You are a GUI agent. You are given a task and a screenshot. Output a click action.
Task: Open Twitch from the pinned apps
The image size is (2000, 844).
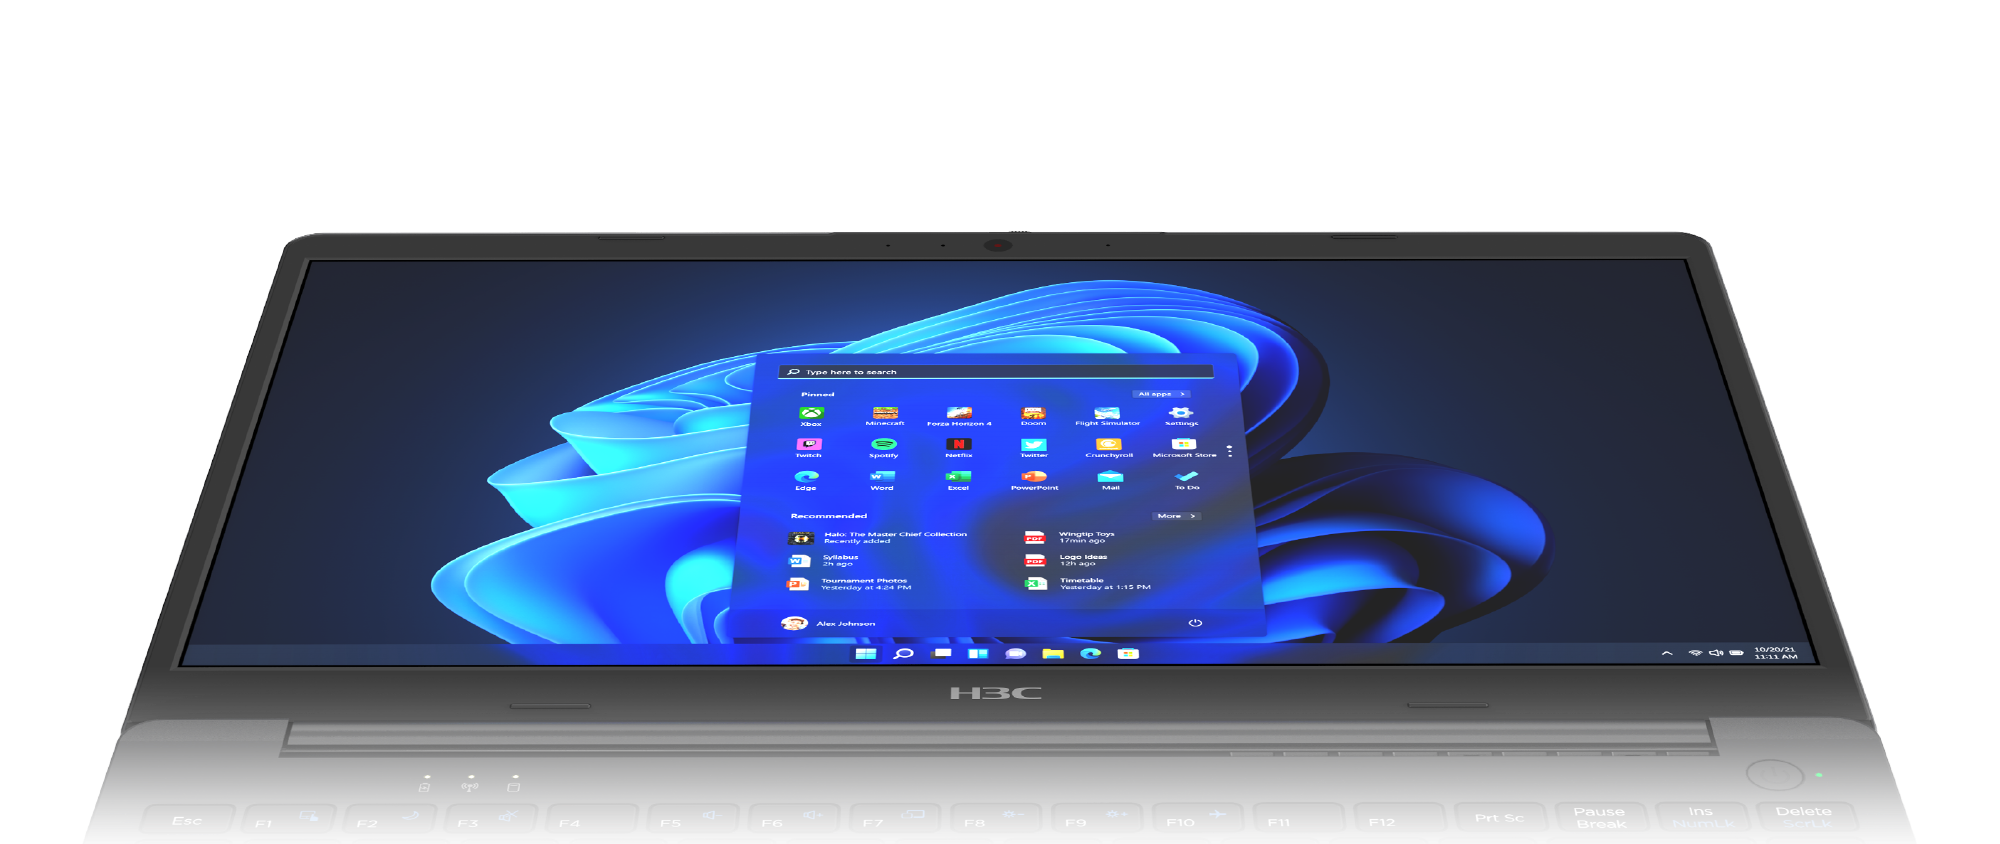808,446
